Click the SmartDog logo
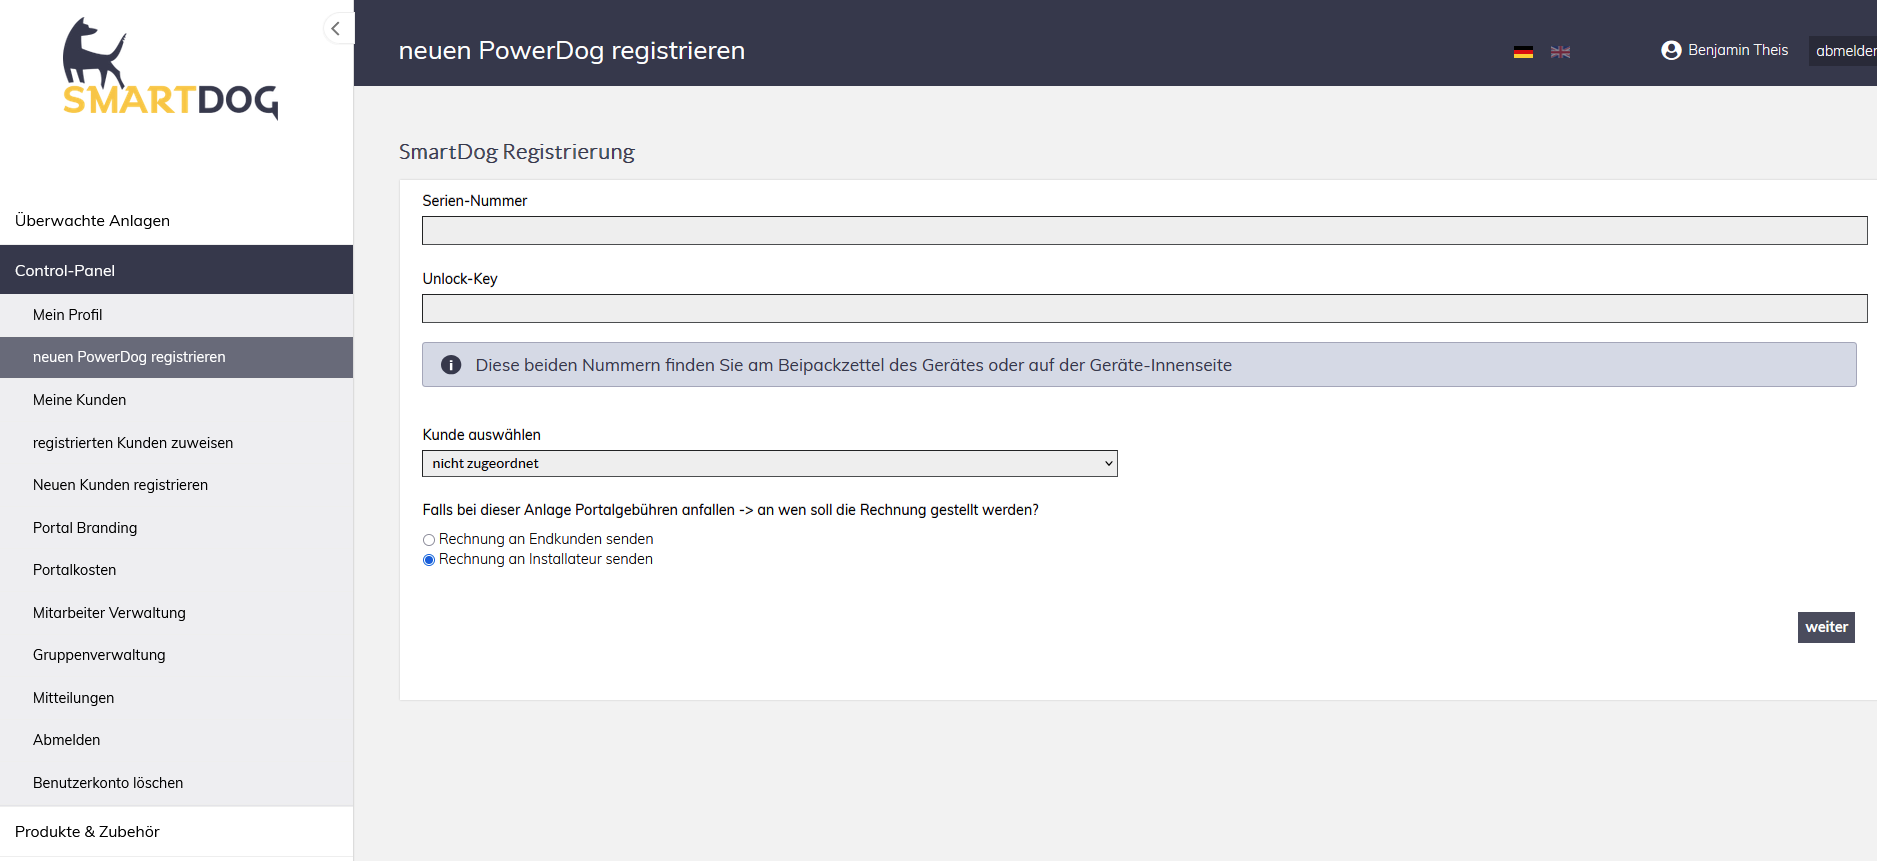This screenshot has width=1877, height=861. pos(170,70)
